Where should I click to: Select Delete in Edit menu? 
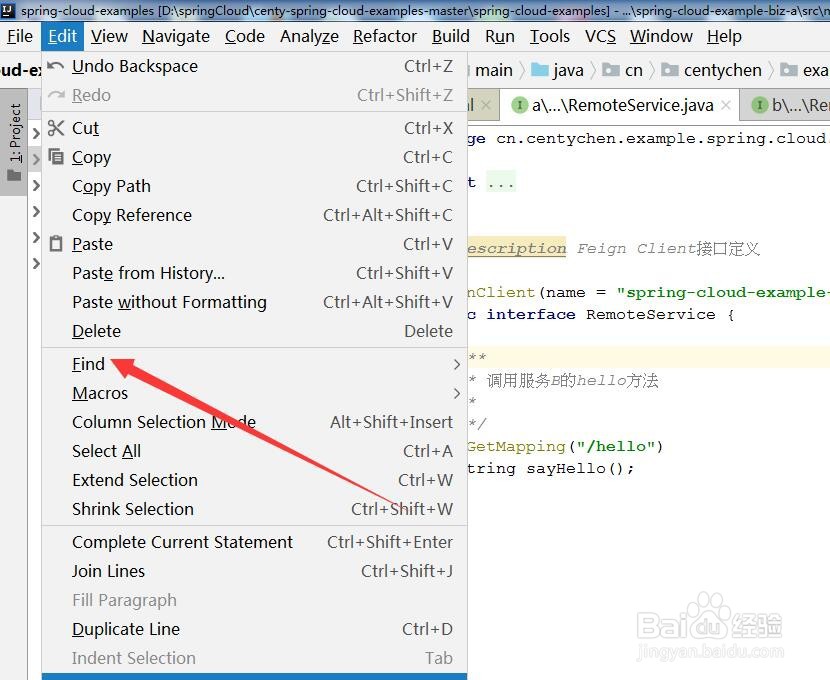(254, 331)
